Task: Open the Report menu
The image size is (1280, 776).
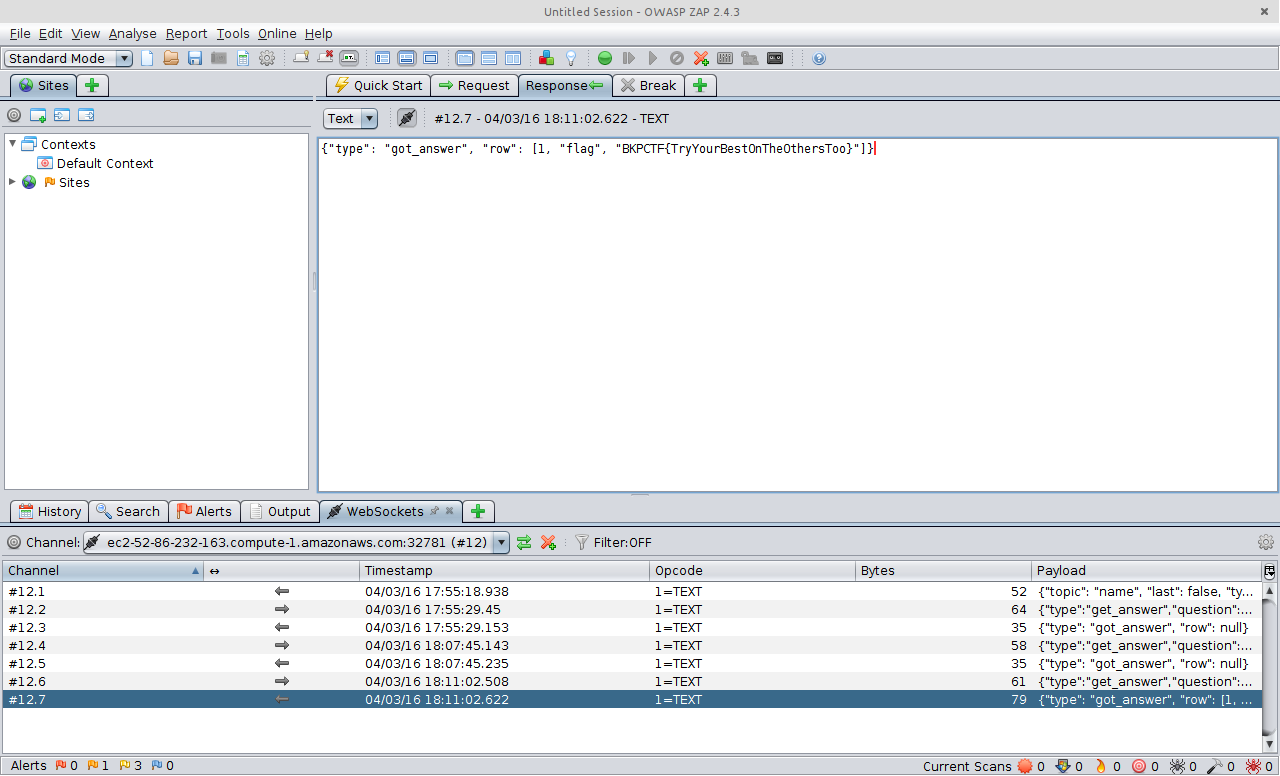Action: click(x=187, y=33)
